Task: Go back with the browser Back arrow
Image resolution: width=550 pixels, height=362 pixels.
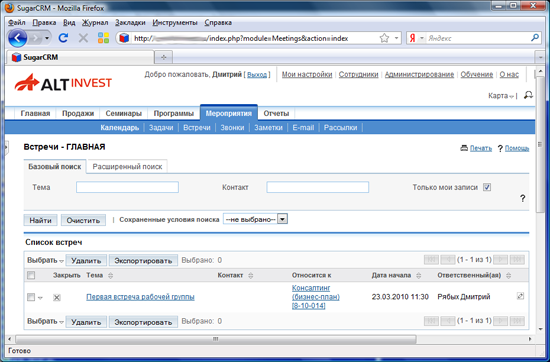Action: pyautogui.click(x=18, y=38)
